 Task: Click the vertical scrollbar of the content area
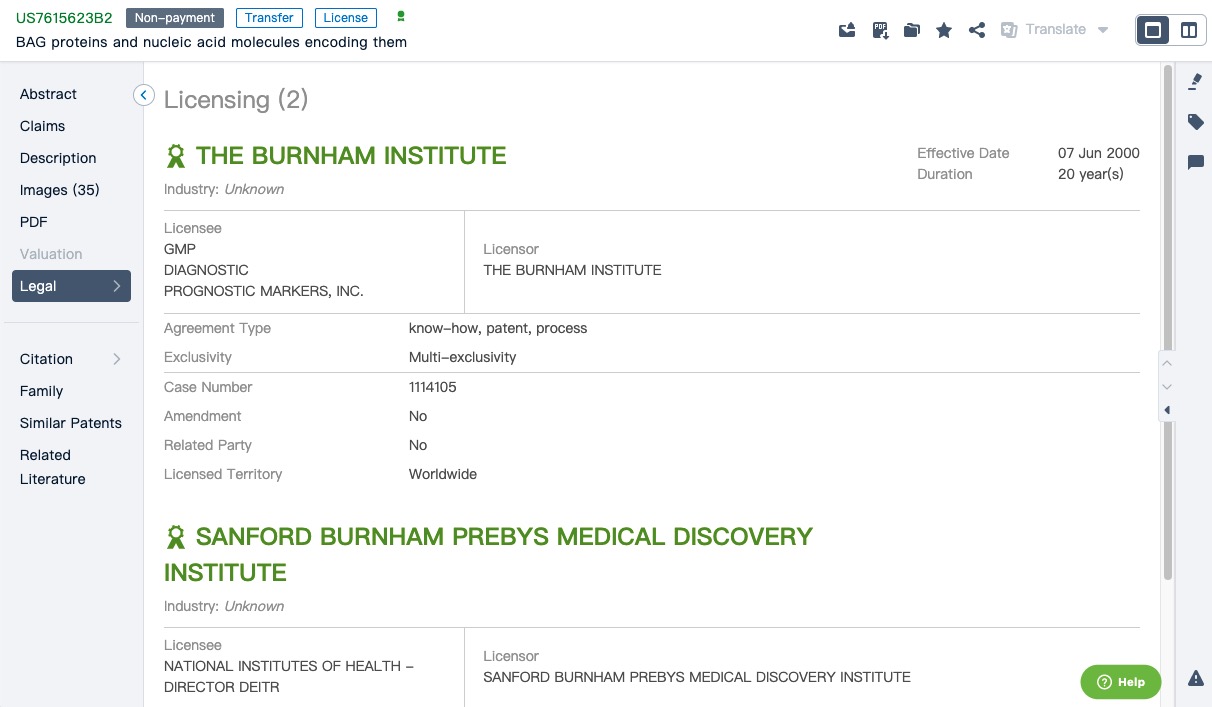tap(1167, 320)
